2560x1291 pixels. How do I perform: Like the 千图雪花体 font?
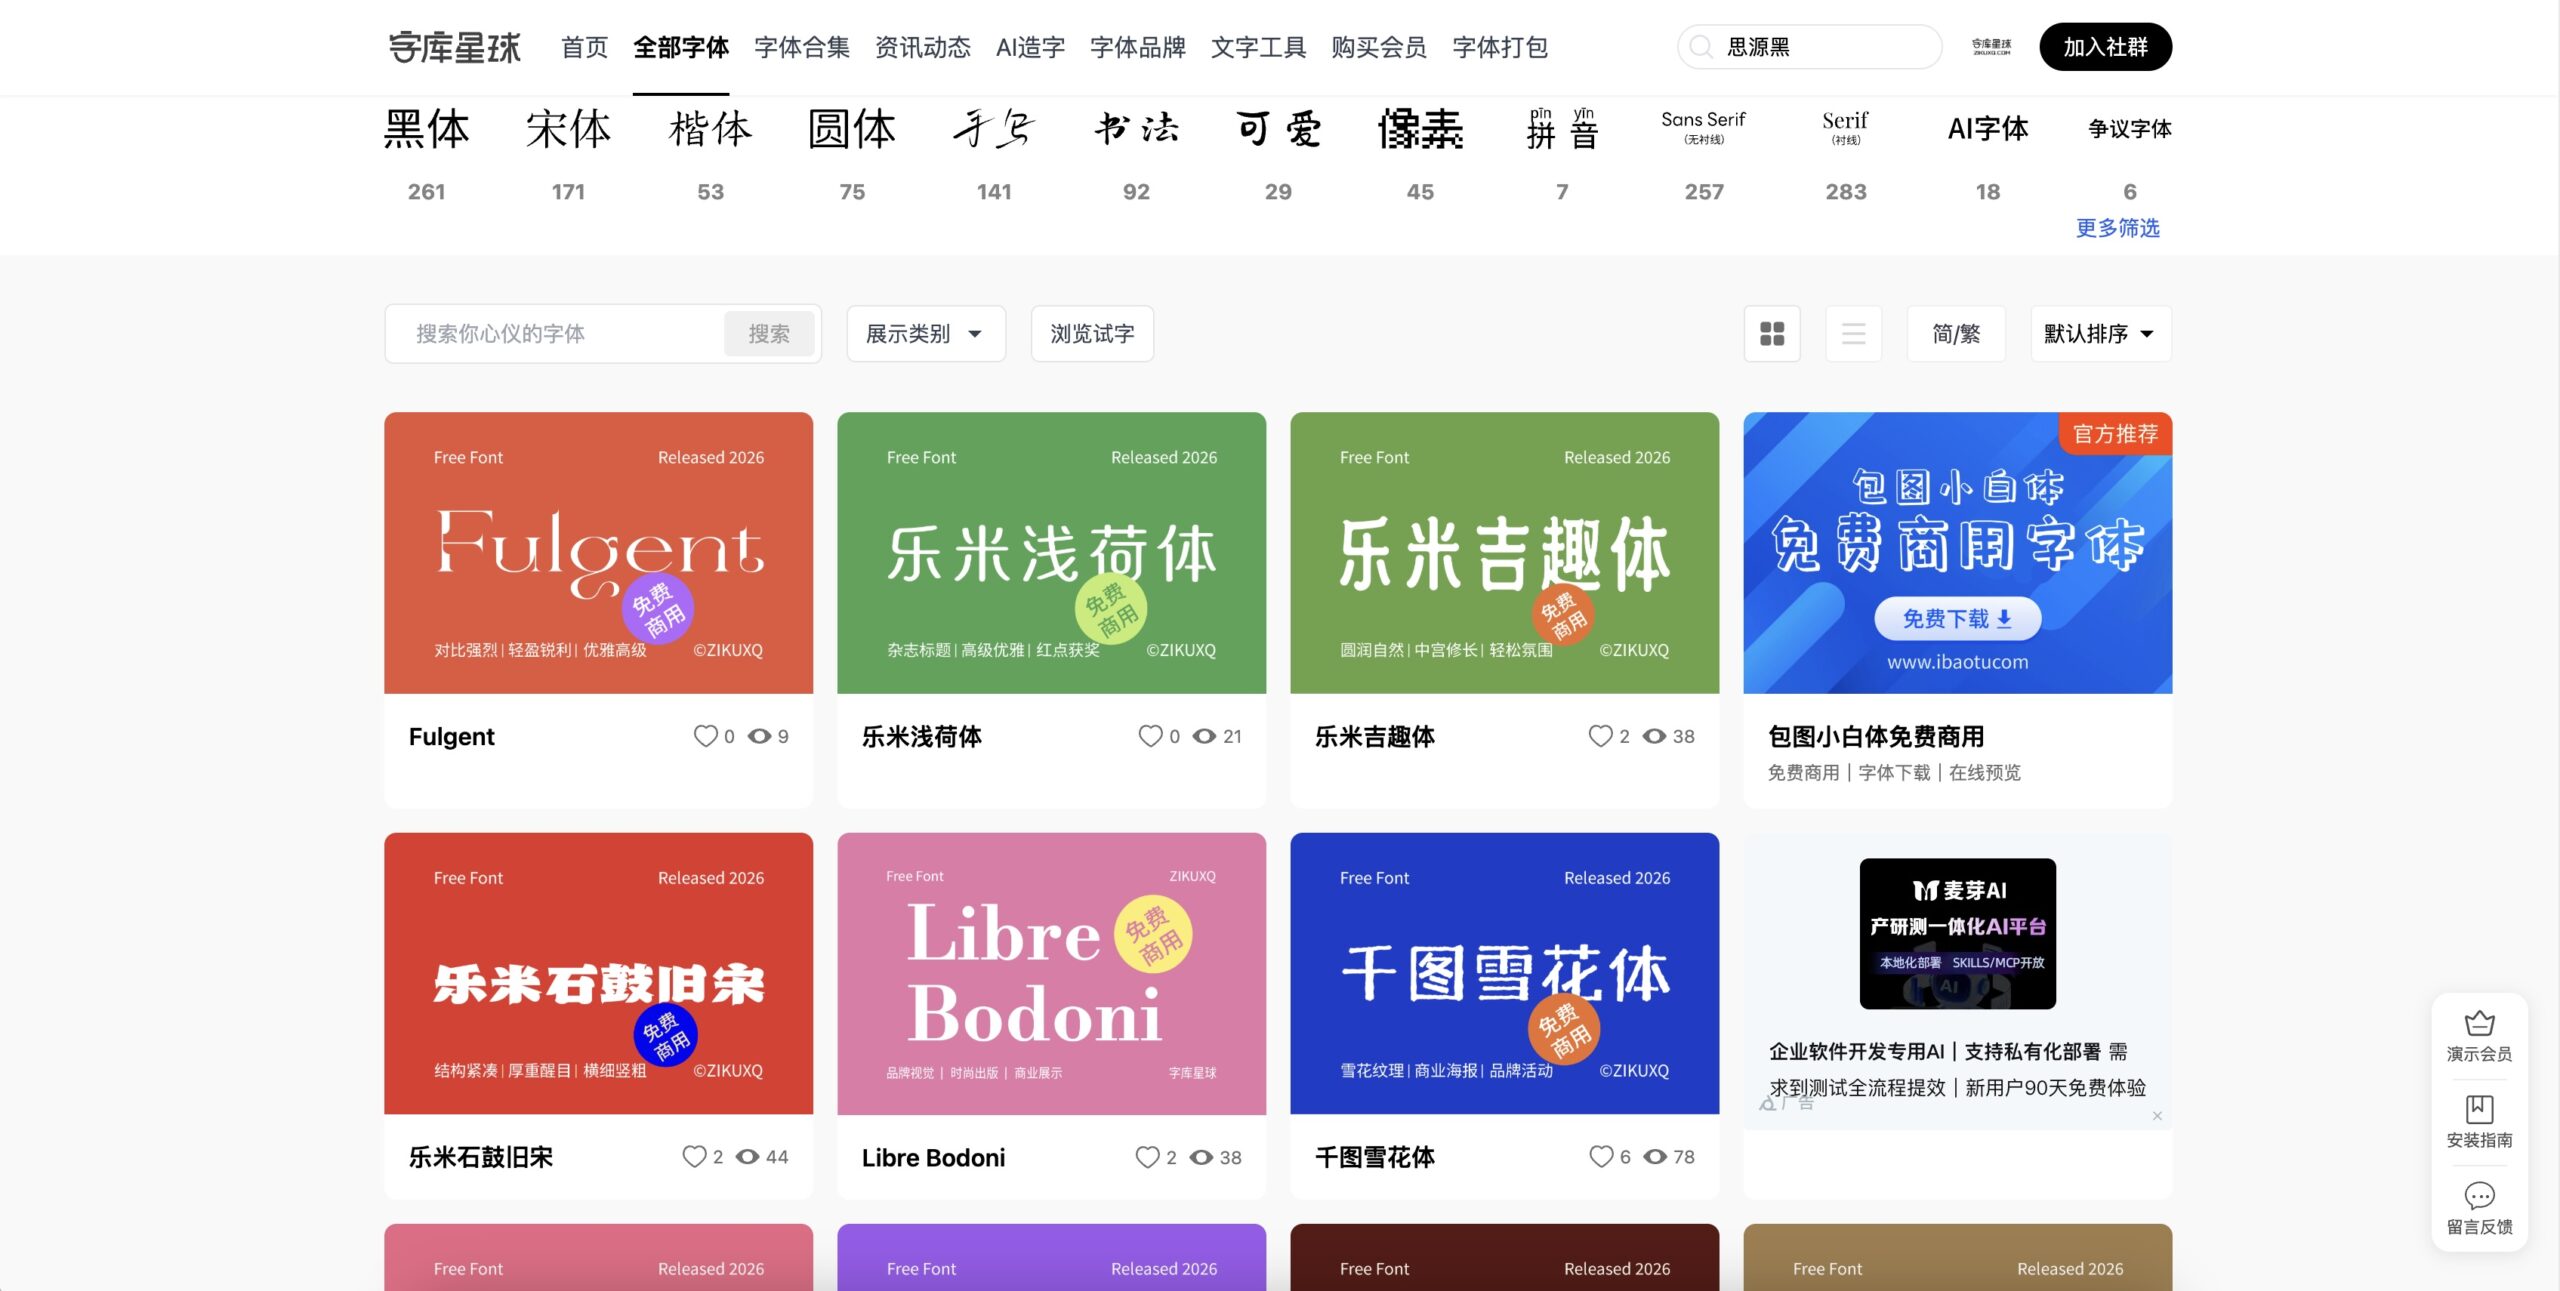[x=1602, y=1157]
